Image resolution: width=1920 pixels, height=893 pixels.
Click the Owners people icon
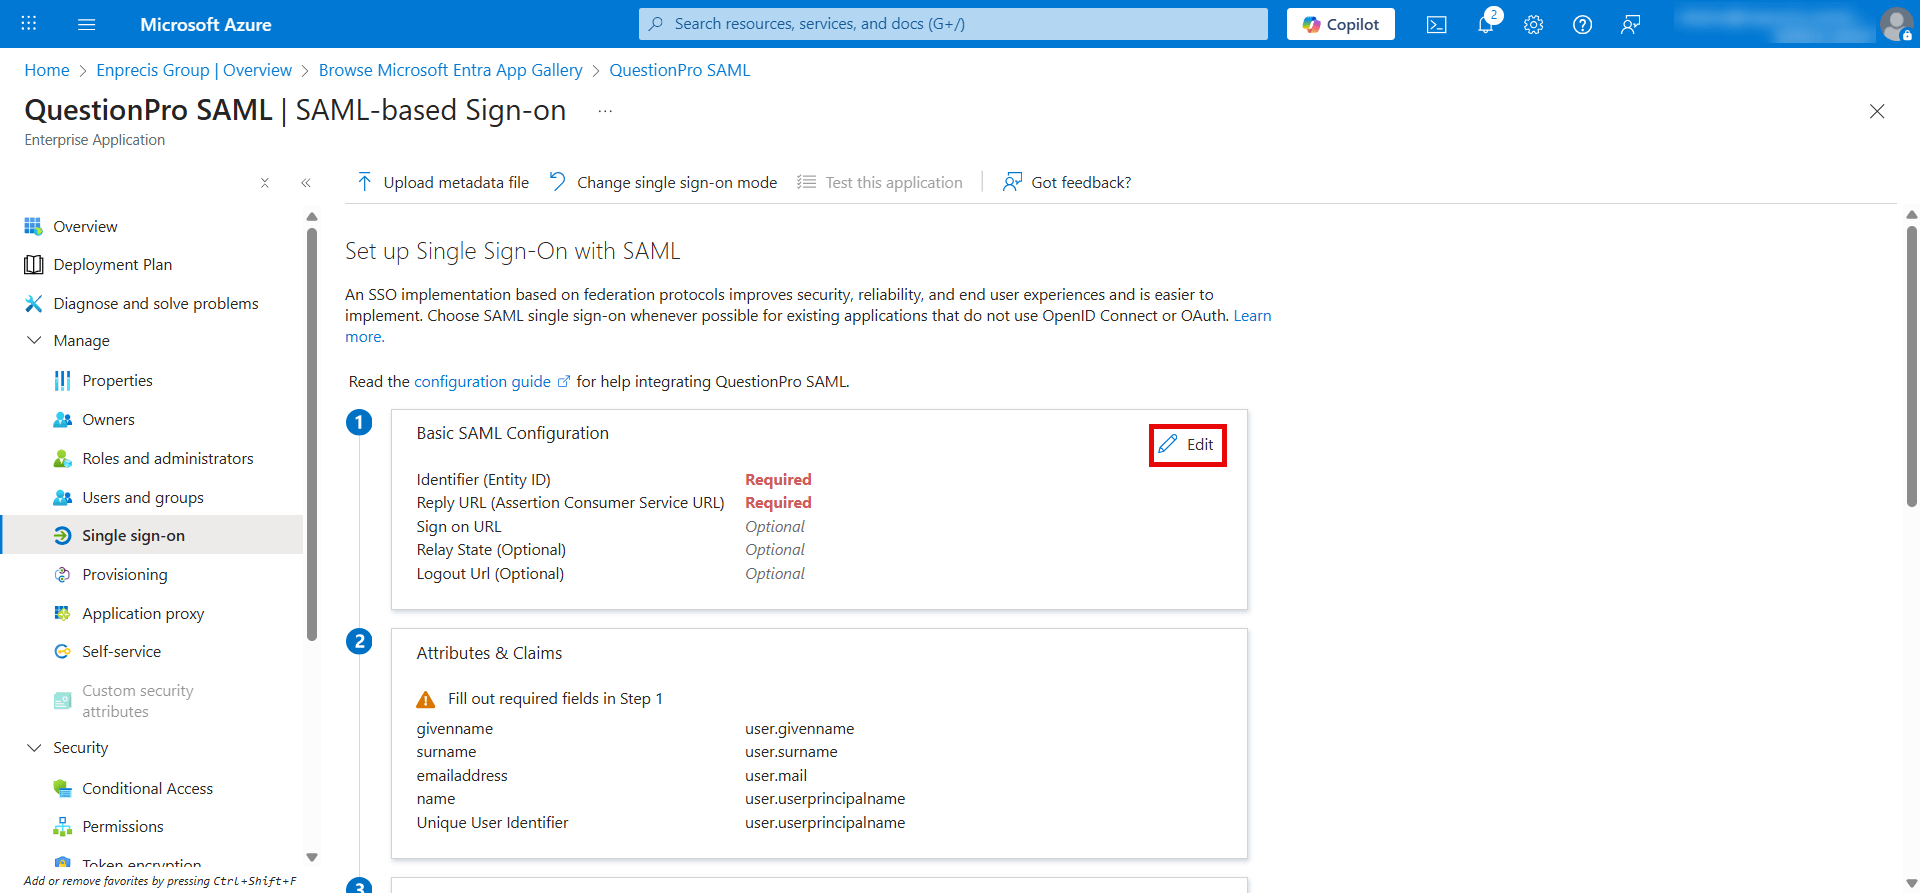click(x=62, y=419)
